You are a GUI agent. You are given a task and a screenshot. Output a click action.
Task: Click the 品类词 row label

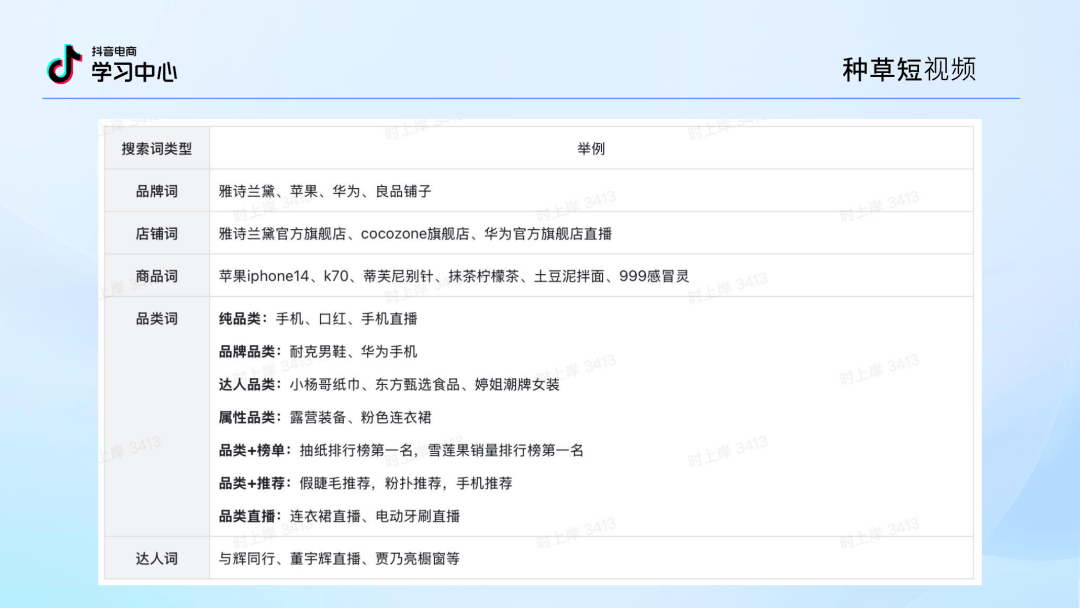click(157, 319)
